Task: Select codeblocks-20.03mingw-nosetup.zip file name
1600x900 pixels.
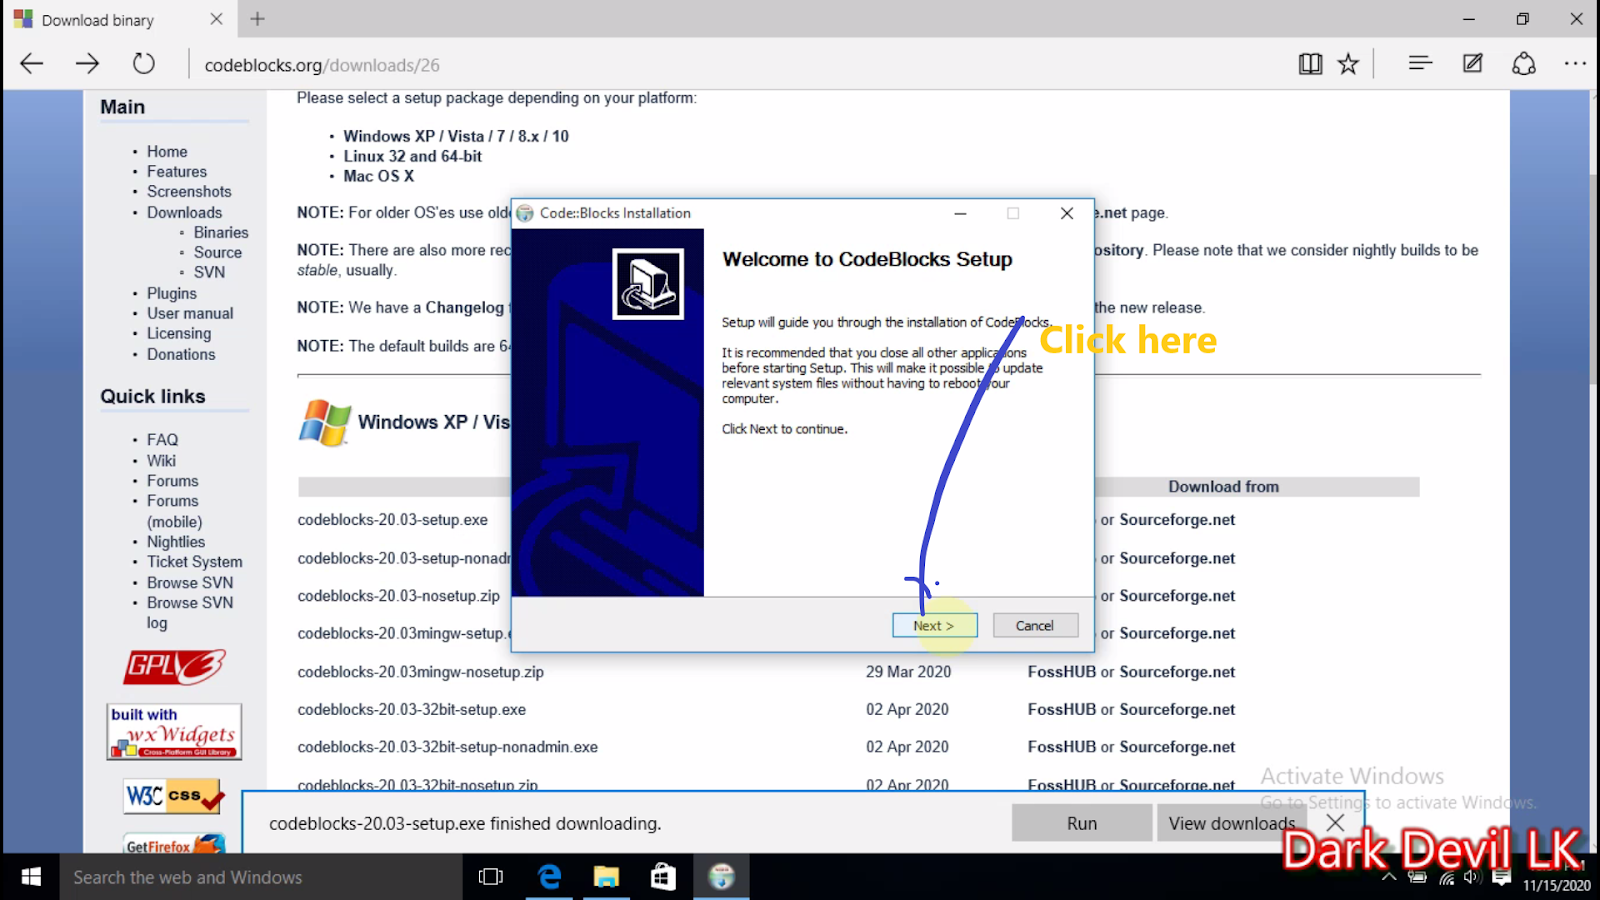Action: 421,672
